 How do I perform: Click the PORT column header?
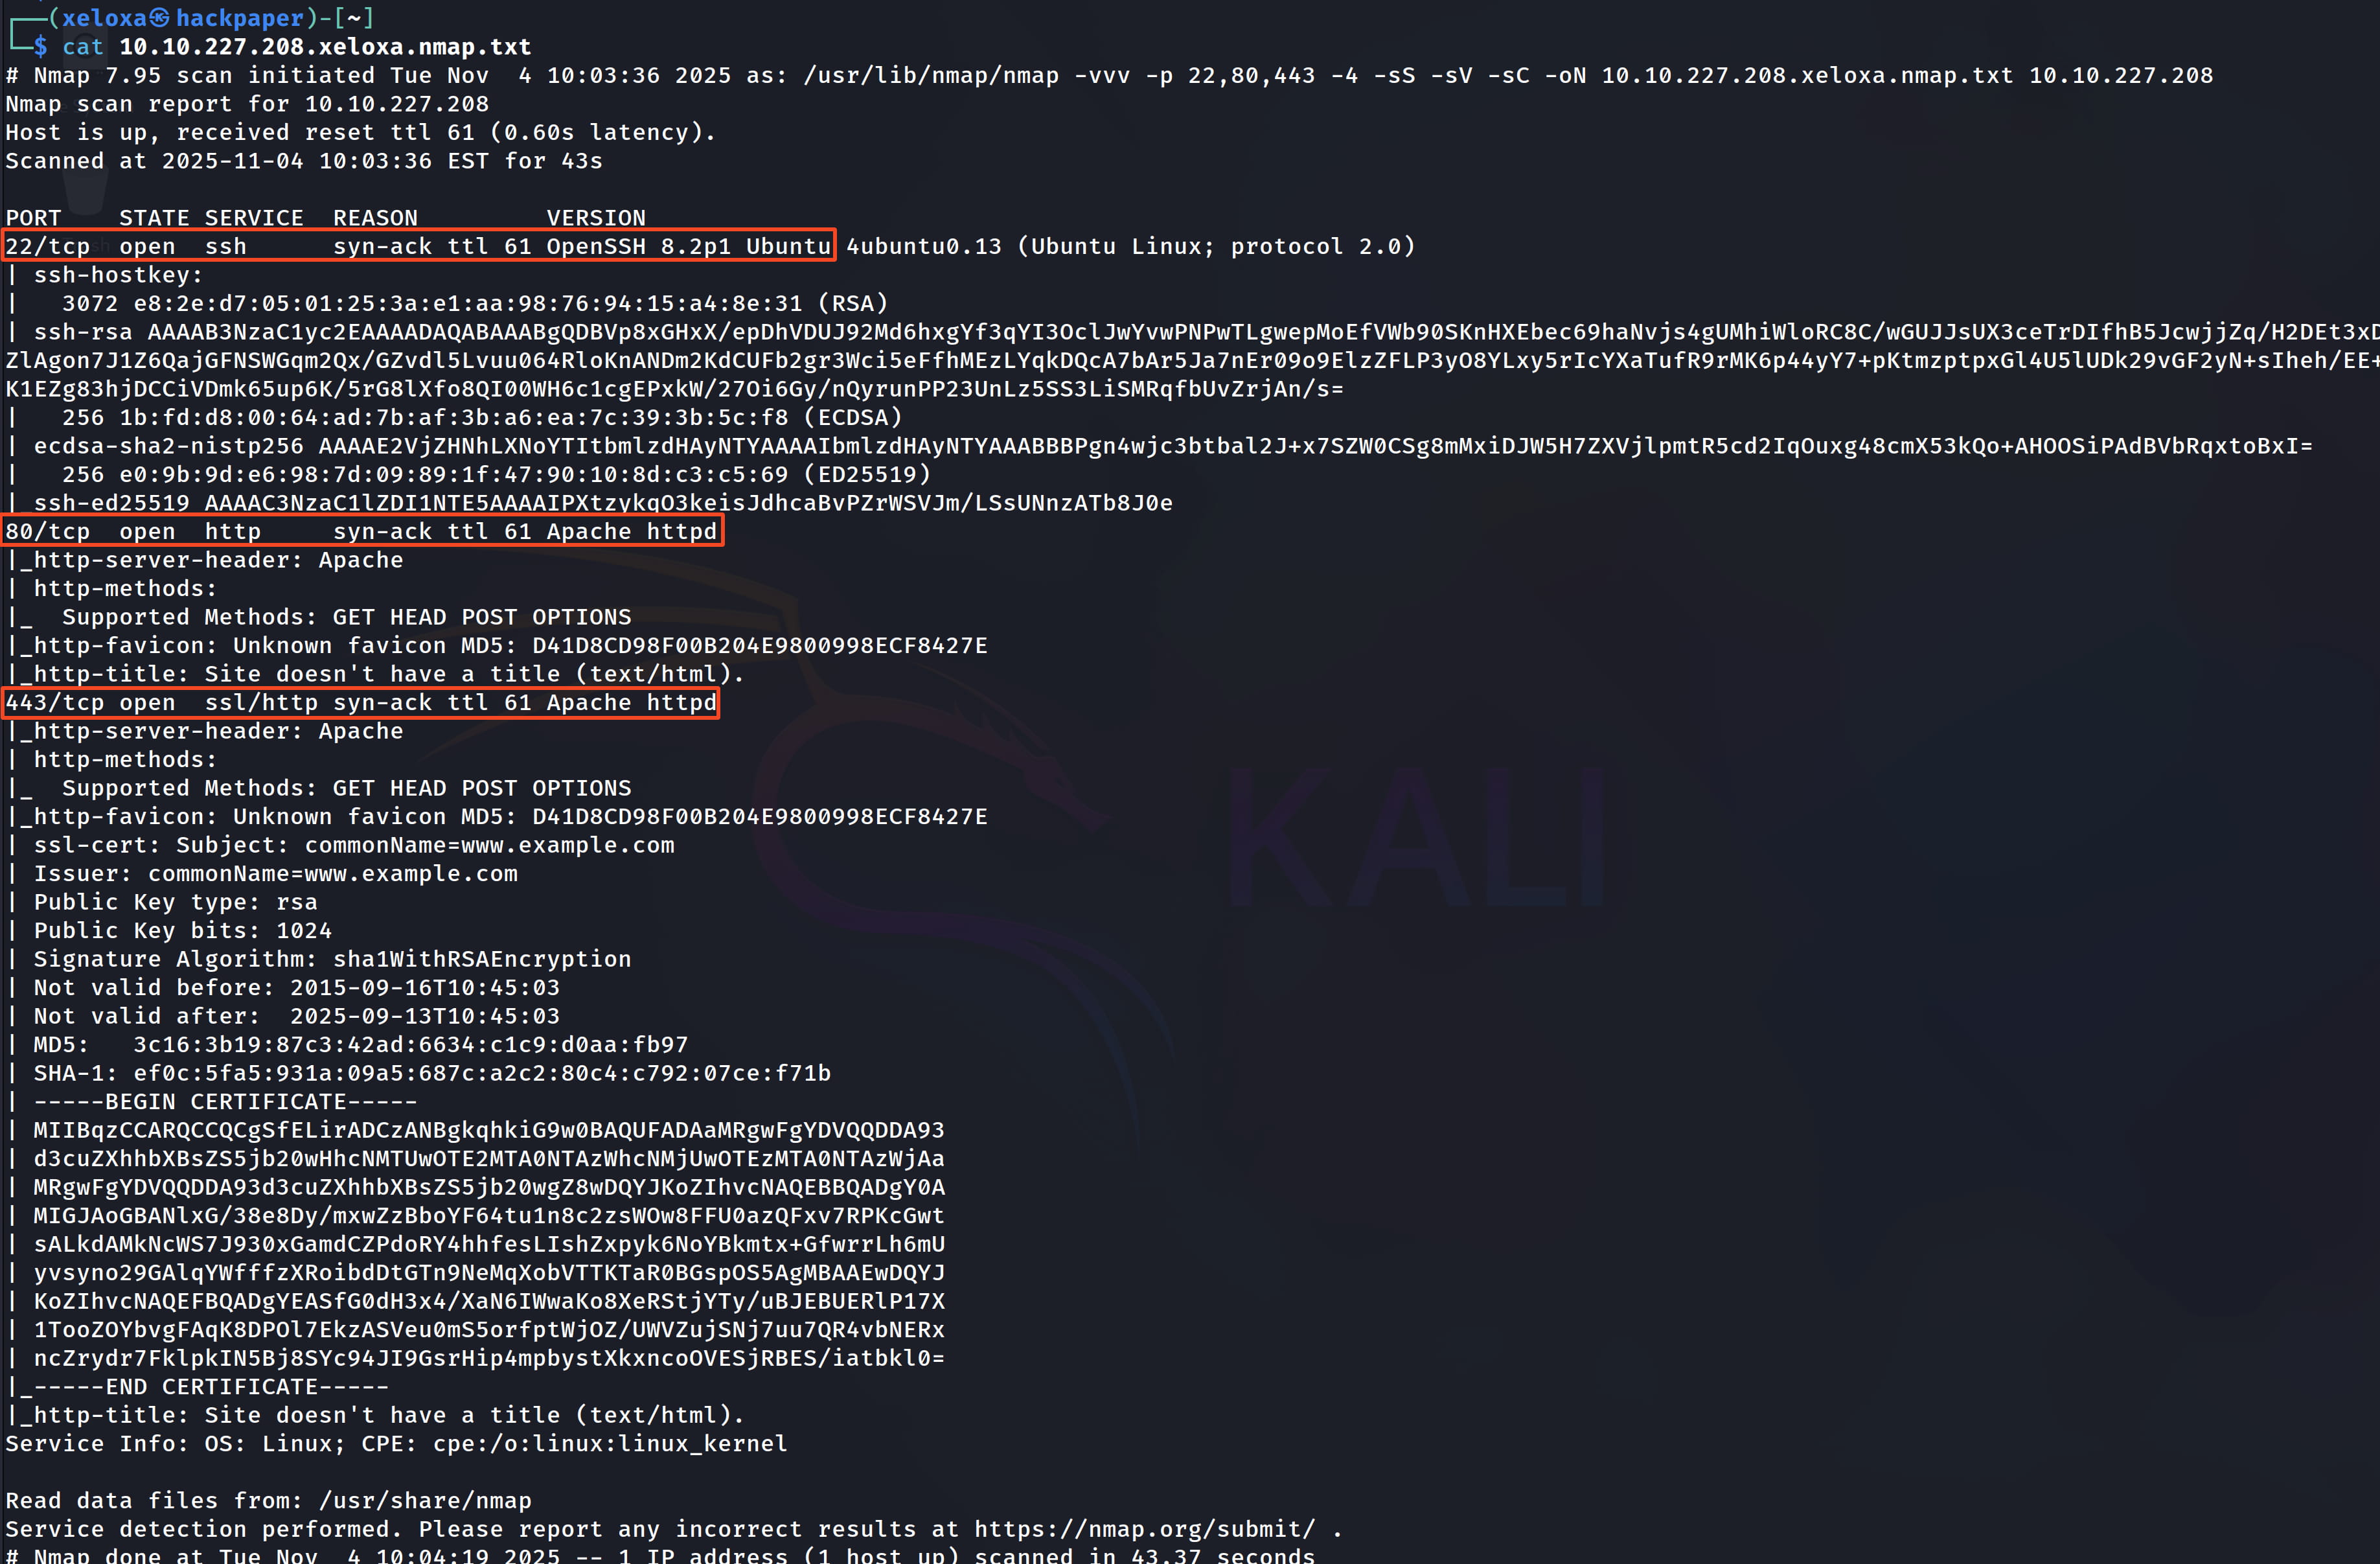tap(33, 218)
